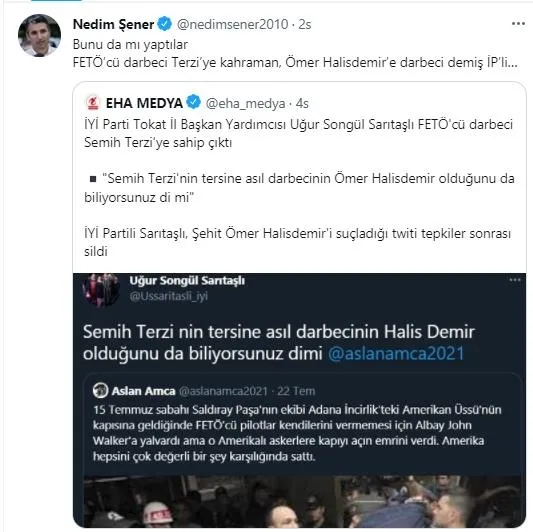Screen dimensions: 533x532
Task: Click the 2s timestamp on Nedim's tweet
Action: 305,24
